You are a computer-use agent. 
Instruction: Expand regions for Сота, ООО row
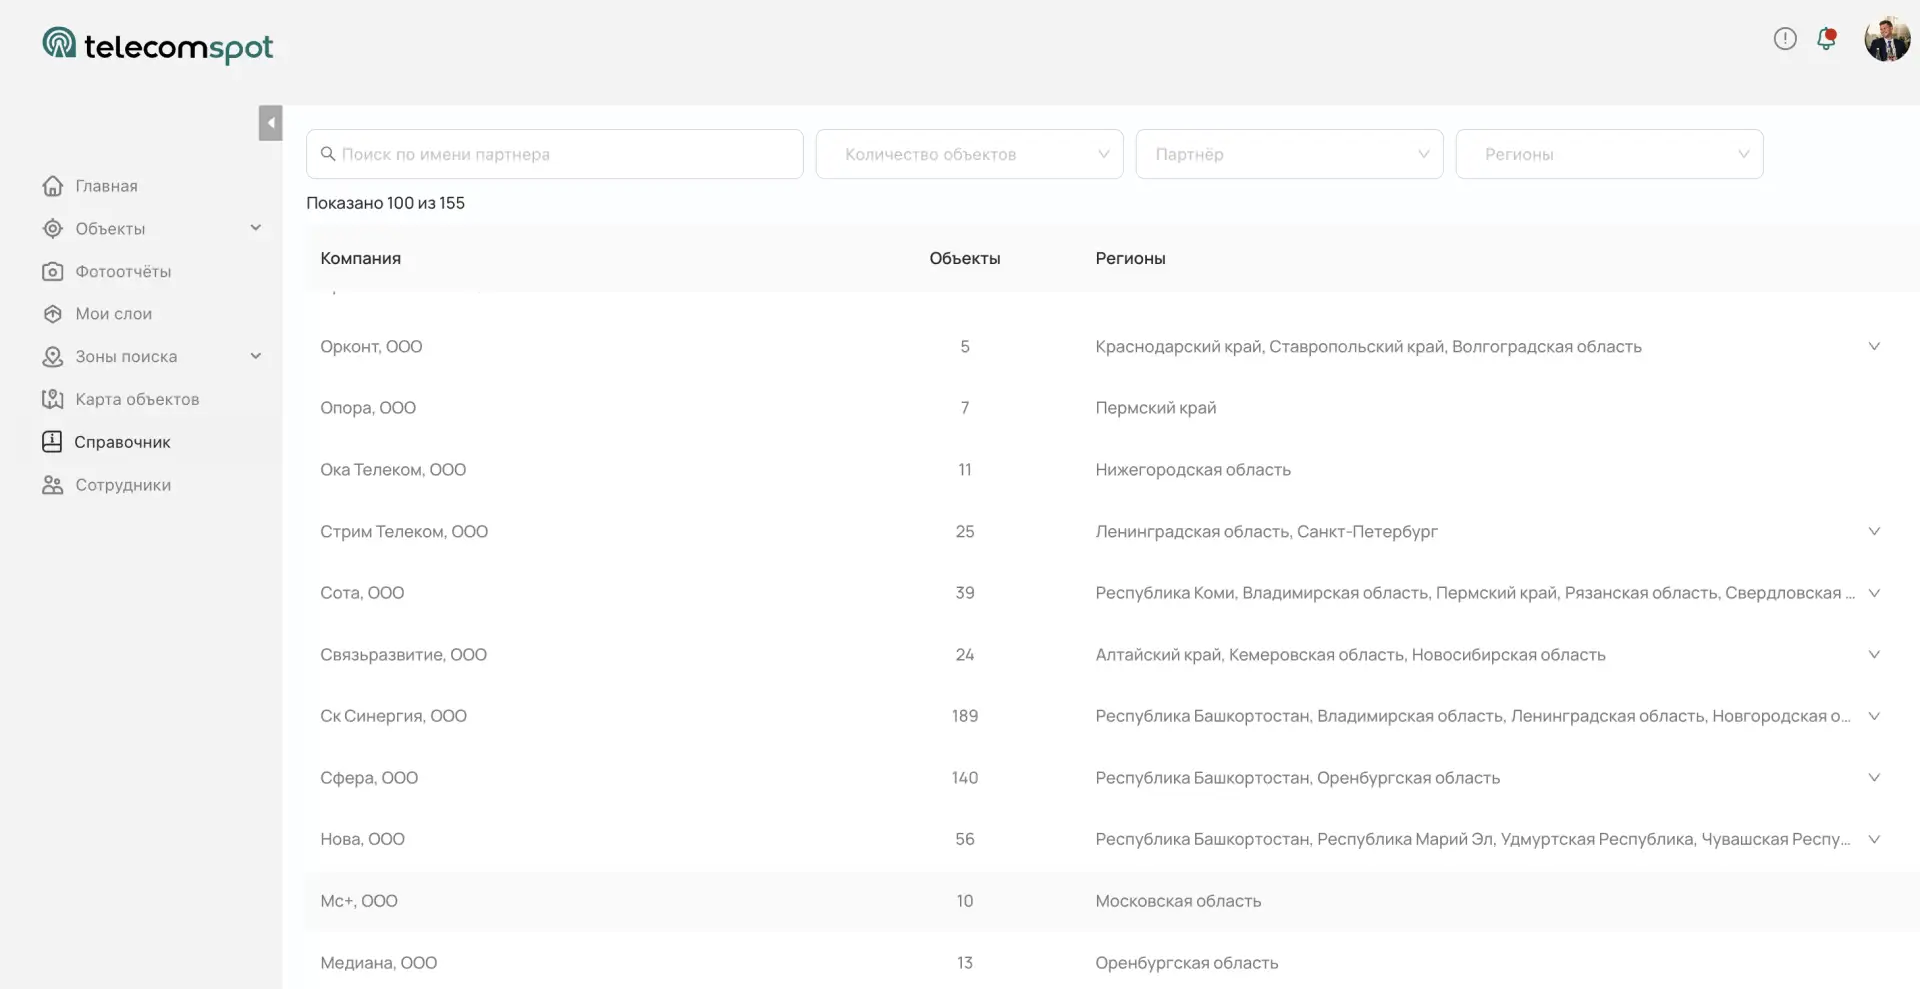click(1874, 593)
